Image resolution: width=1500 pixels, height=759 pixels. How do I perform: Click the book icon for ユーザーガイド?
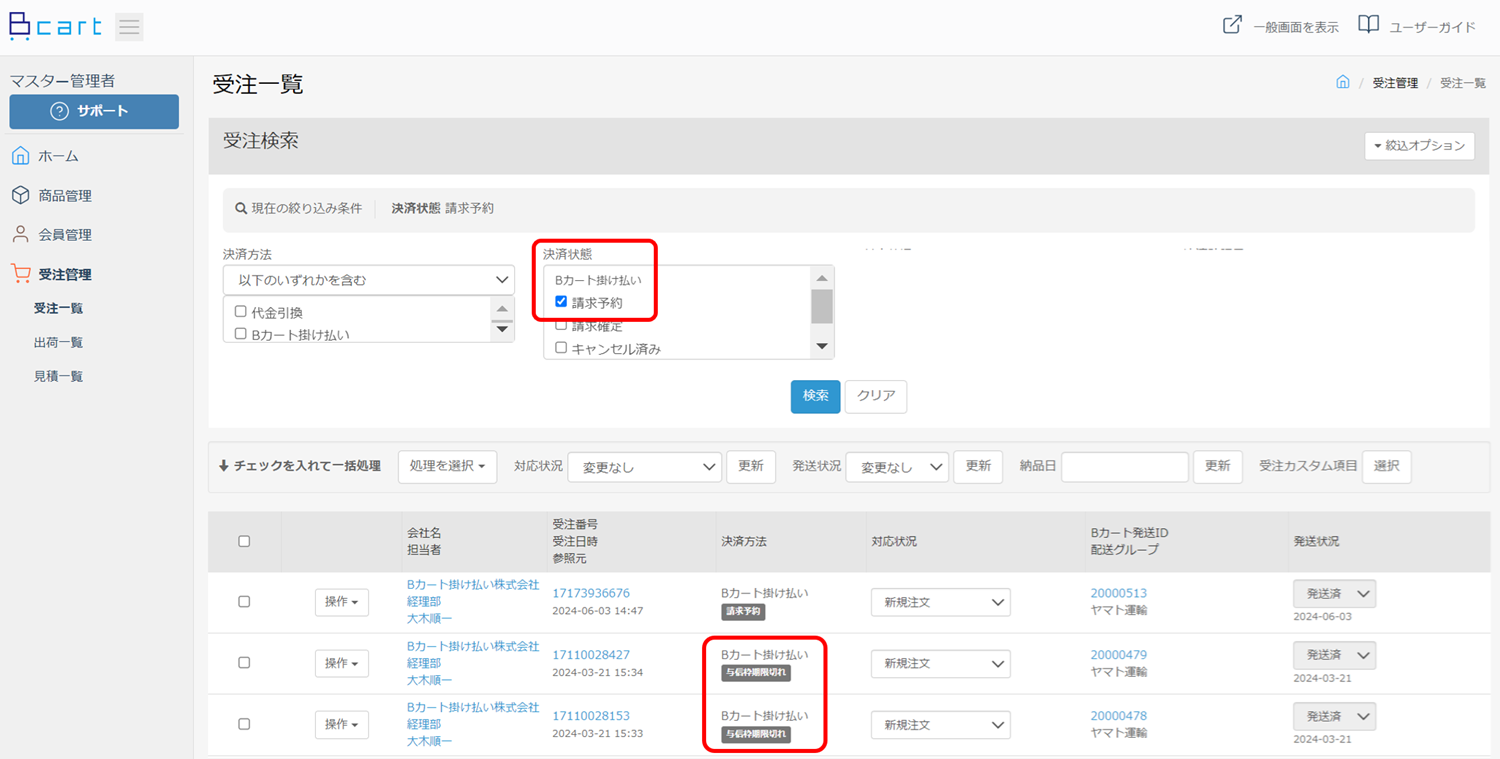pyautogui.click(x=1368, y=25)
